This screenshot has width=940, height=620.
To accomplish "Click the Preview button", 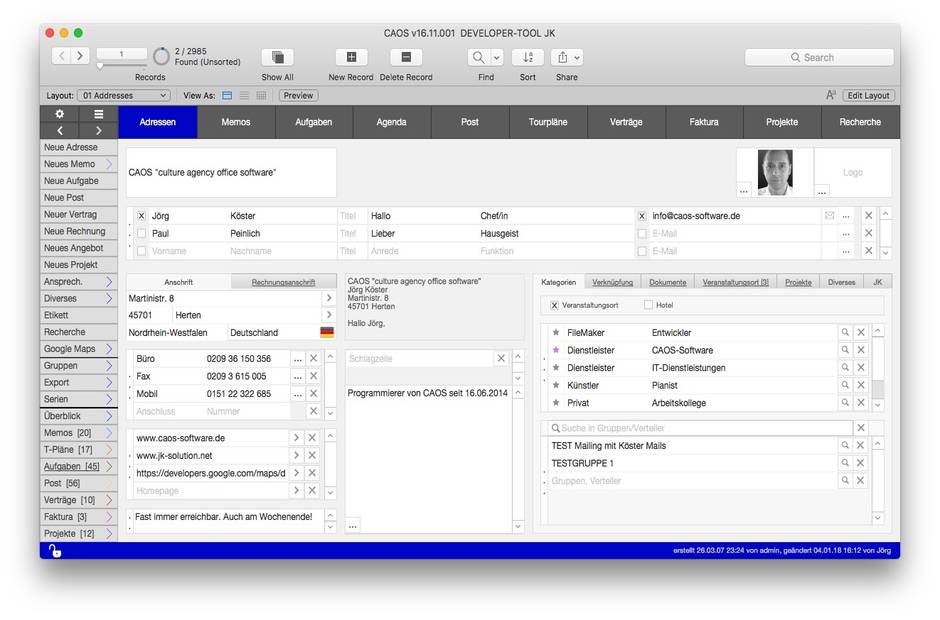I will click(298, 95).
